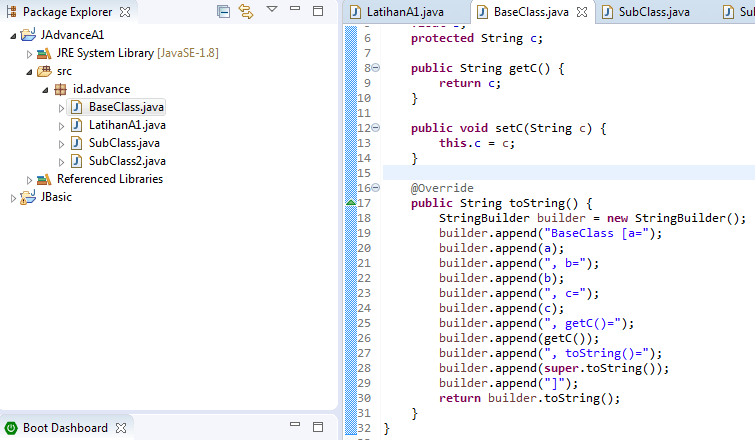Collapse the id.advance package node
Image resolution: width=755 pixels, height=440 pixels.
(x=45, y=90)
